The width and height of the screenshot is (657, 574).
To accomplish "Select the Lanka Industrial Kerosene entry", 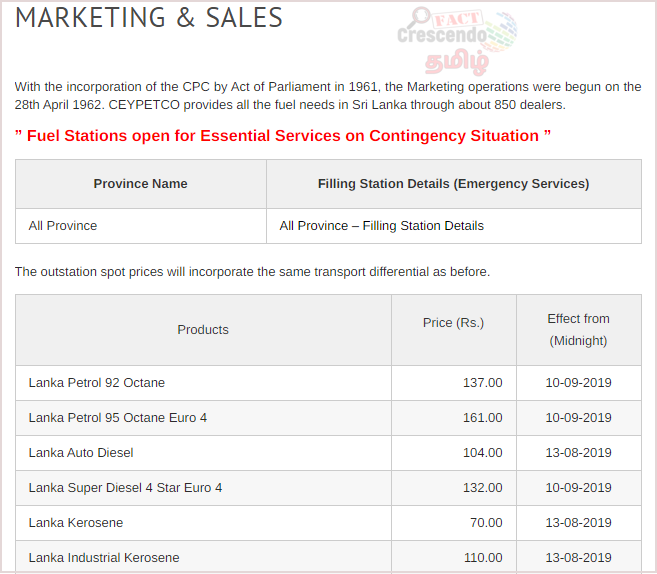I will pyautogui.click(x=104, y=558).
